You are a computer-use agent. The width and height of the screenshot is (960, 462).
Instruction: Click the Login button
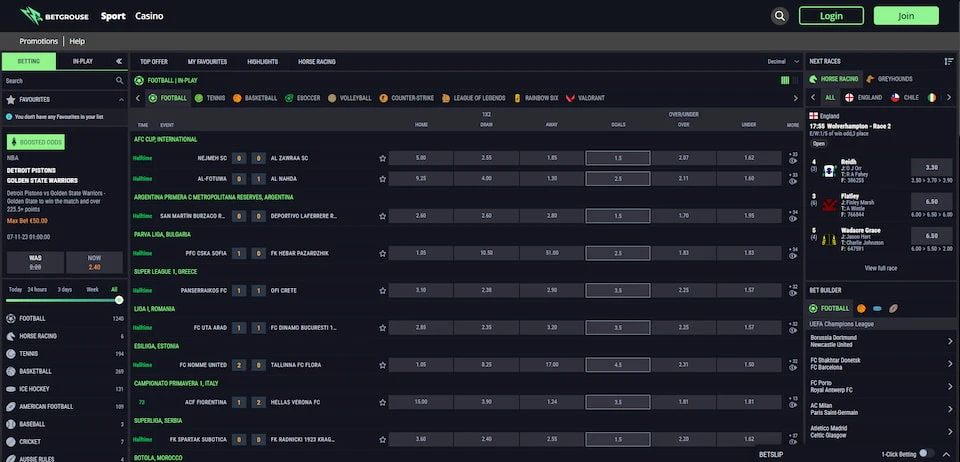[x=831, y=16]
